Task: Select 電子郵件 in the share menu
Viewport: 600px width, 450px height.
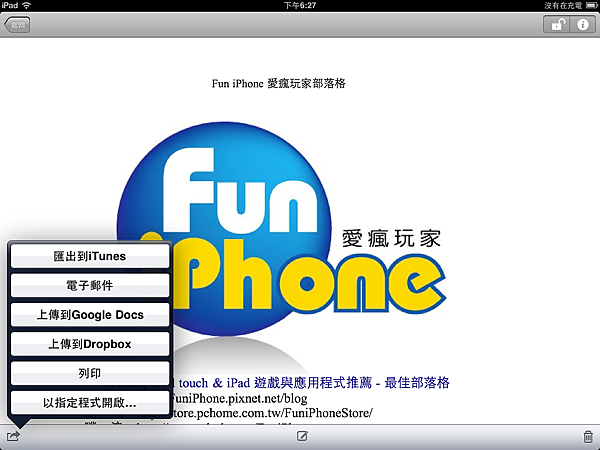Action: coord(90,285)
